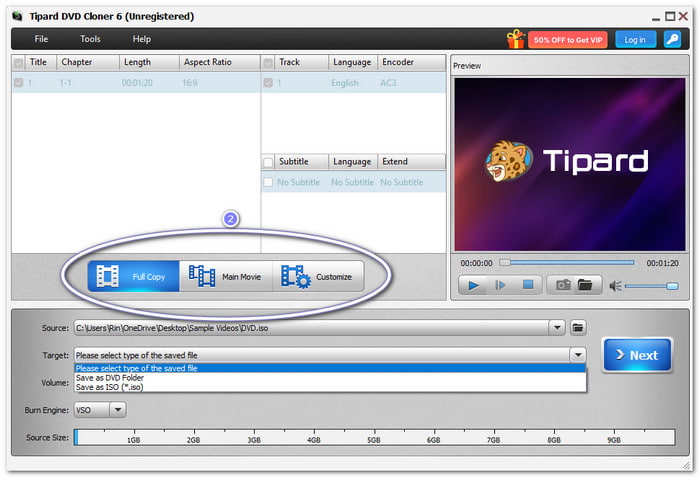Minimize the DVD Cloner window
Screen dimensions: 700x478
point(656,19)
